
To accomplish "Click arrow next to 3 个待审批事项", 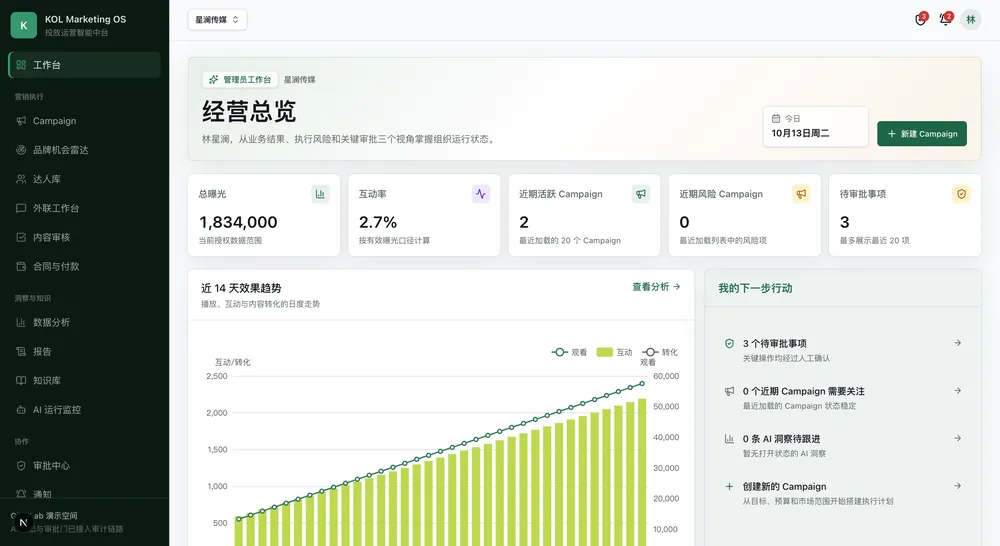I will tap(957, 343).
